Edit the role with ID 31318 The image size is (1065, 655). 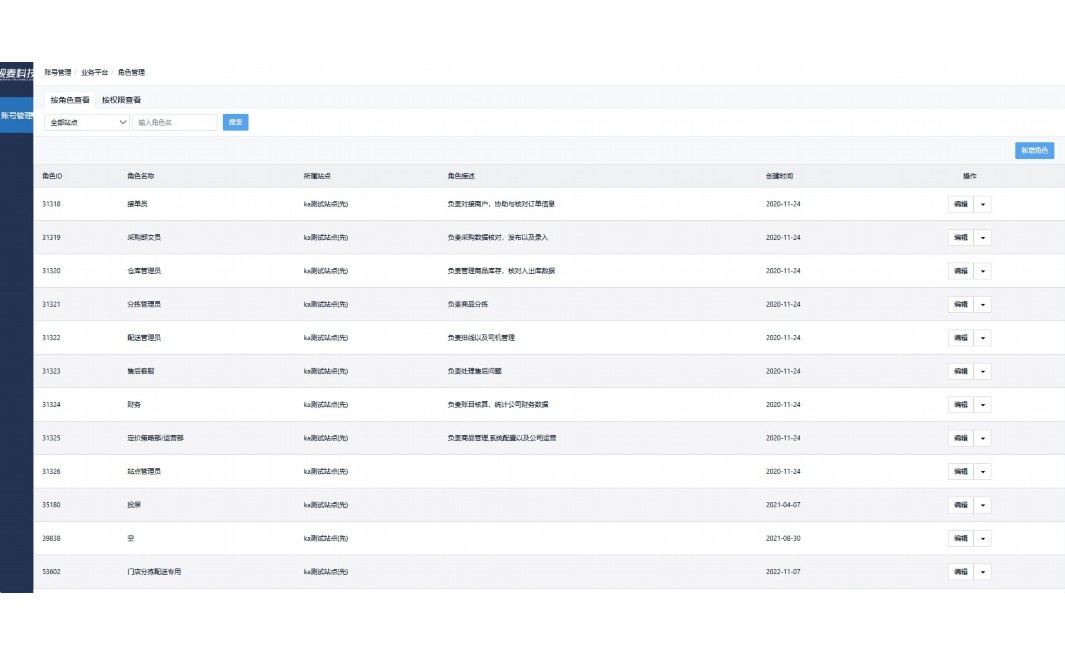(960, 204)
